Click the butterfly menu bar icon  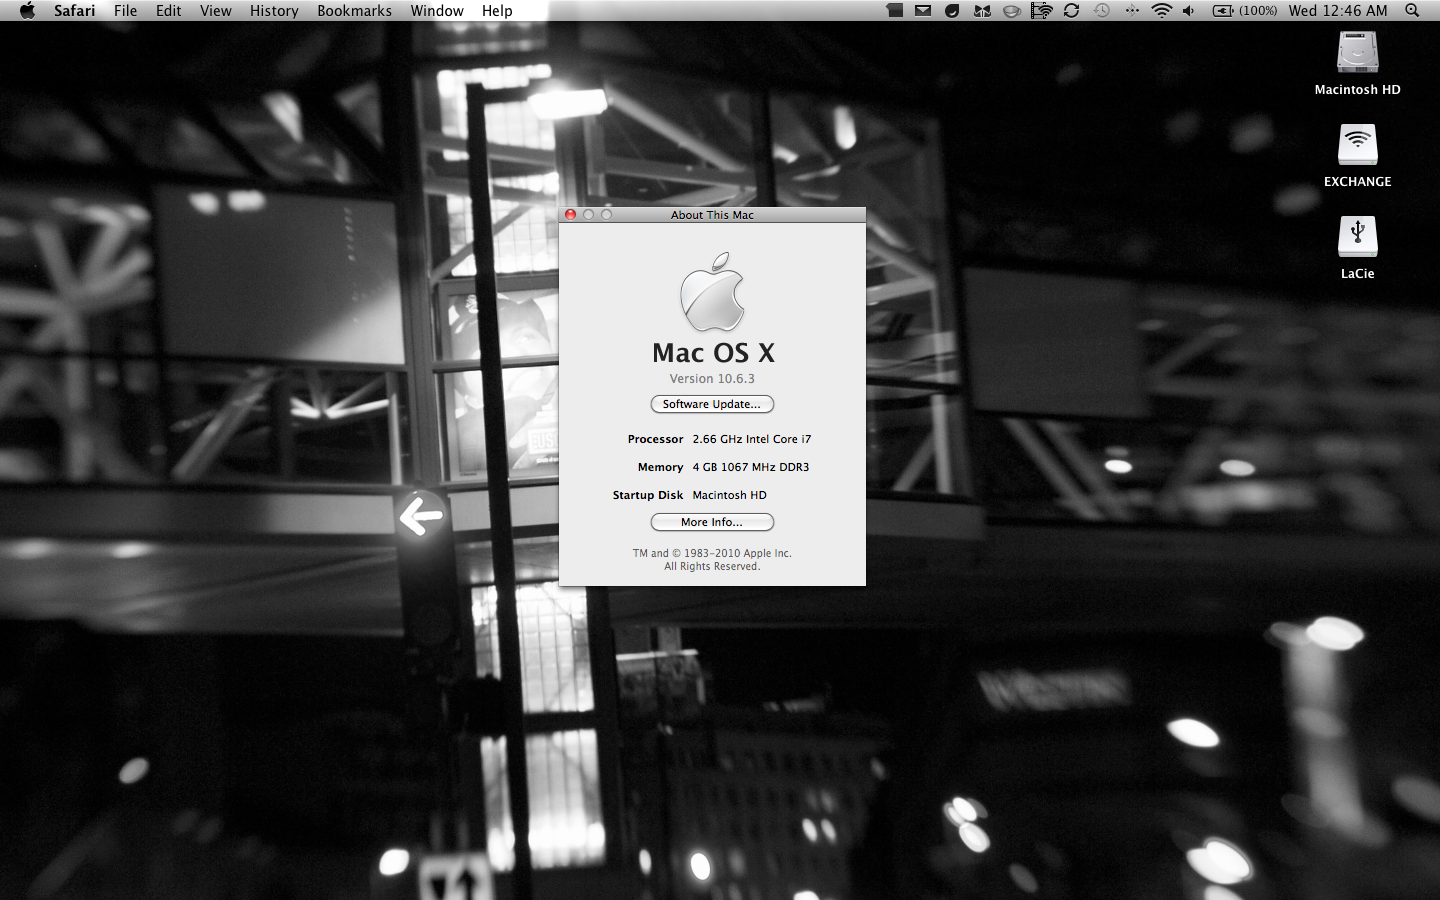pos(982,10)
